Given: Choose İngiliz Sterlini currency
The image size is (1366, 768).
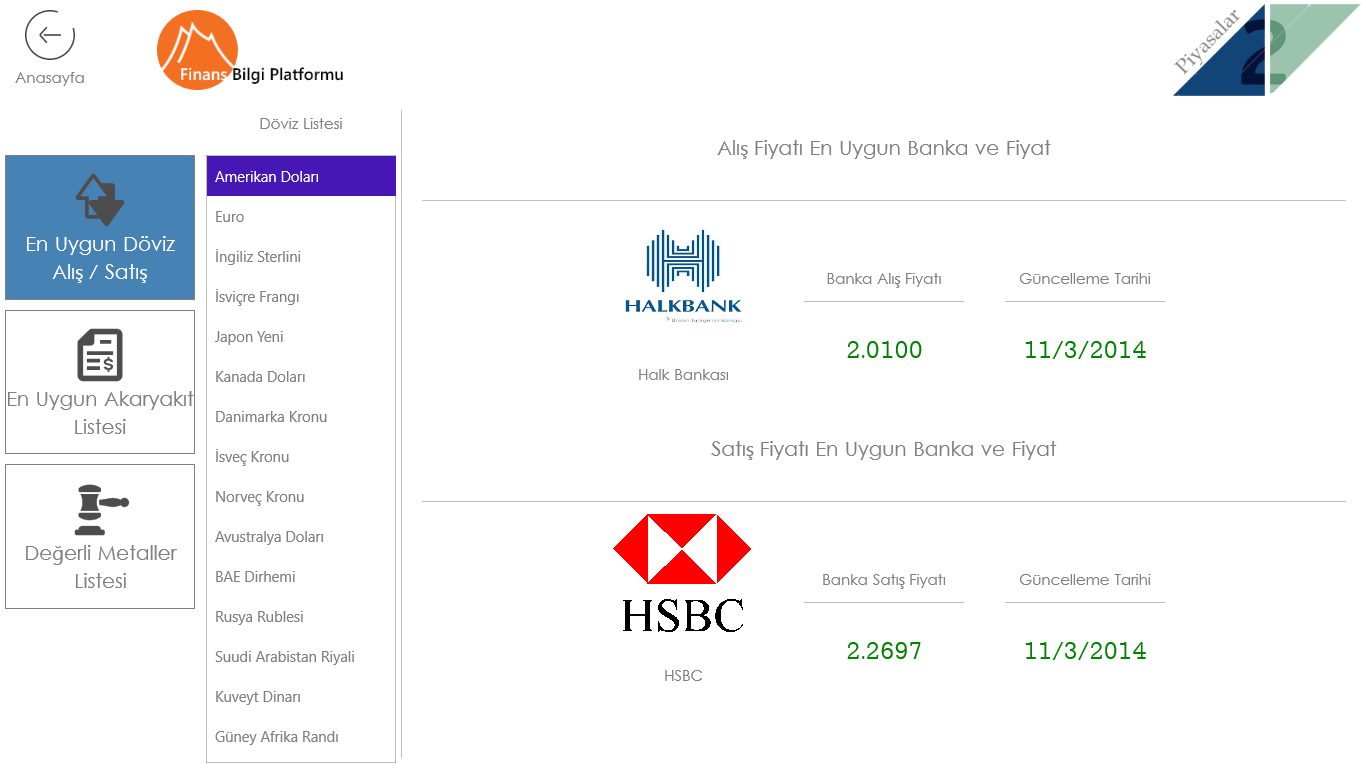Looking at the screenshot, I should coord(301,257).
